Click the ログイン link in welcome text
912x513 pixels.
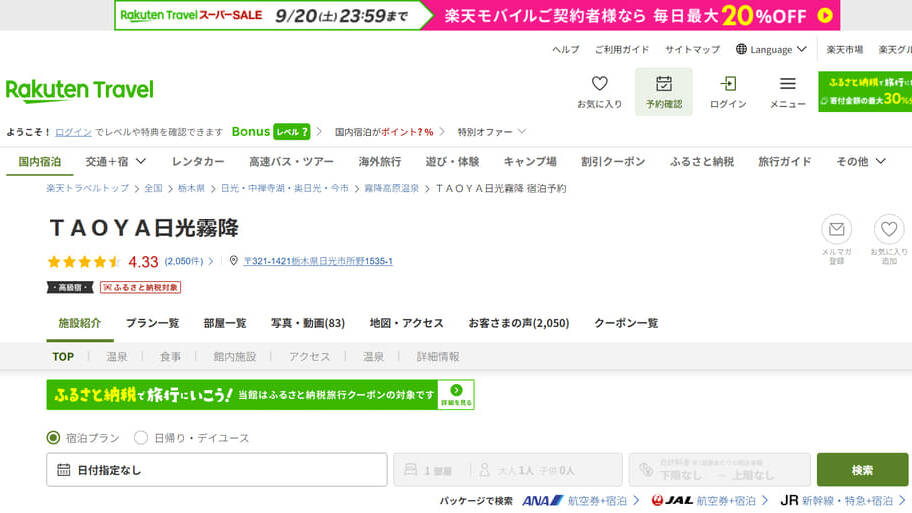tap(73, 132)
